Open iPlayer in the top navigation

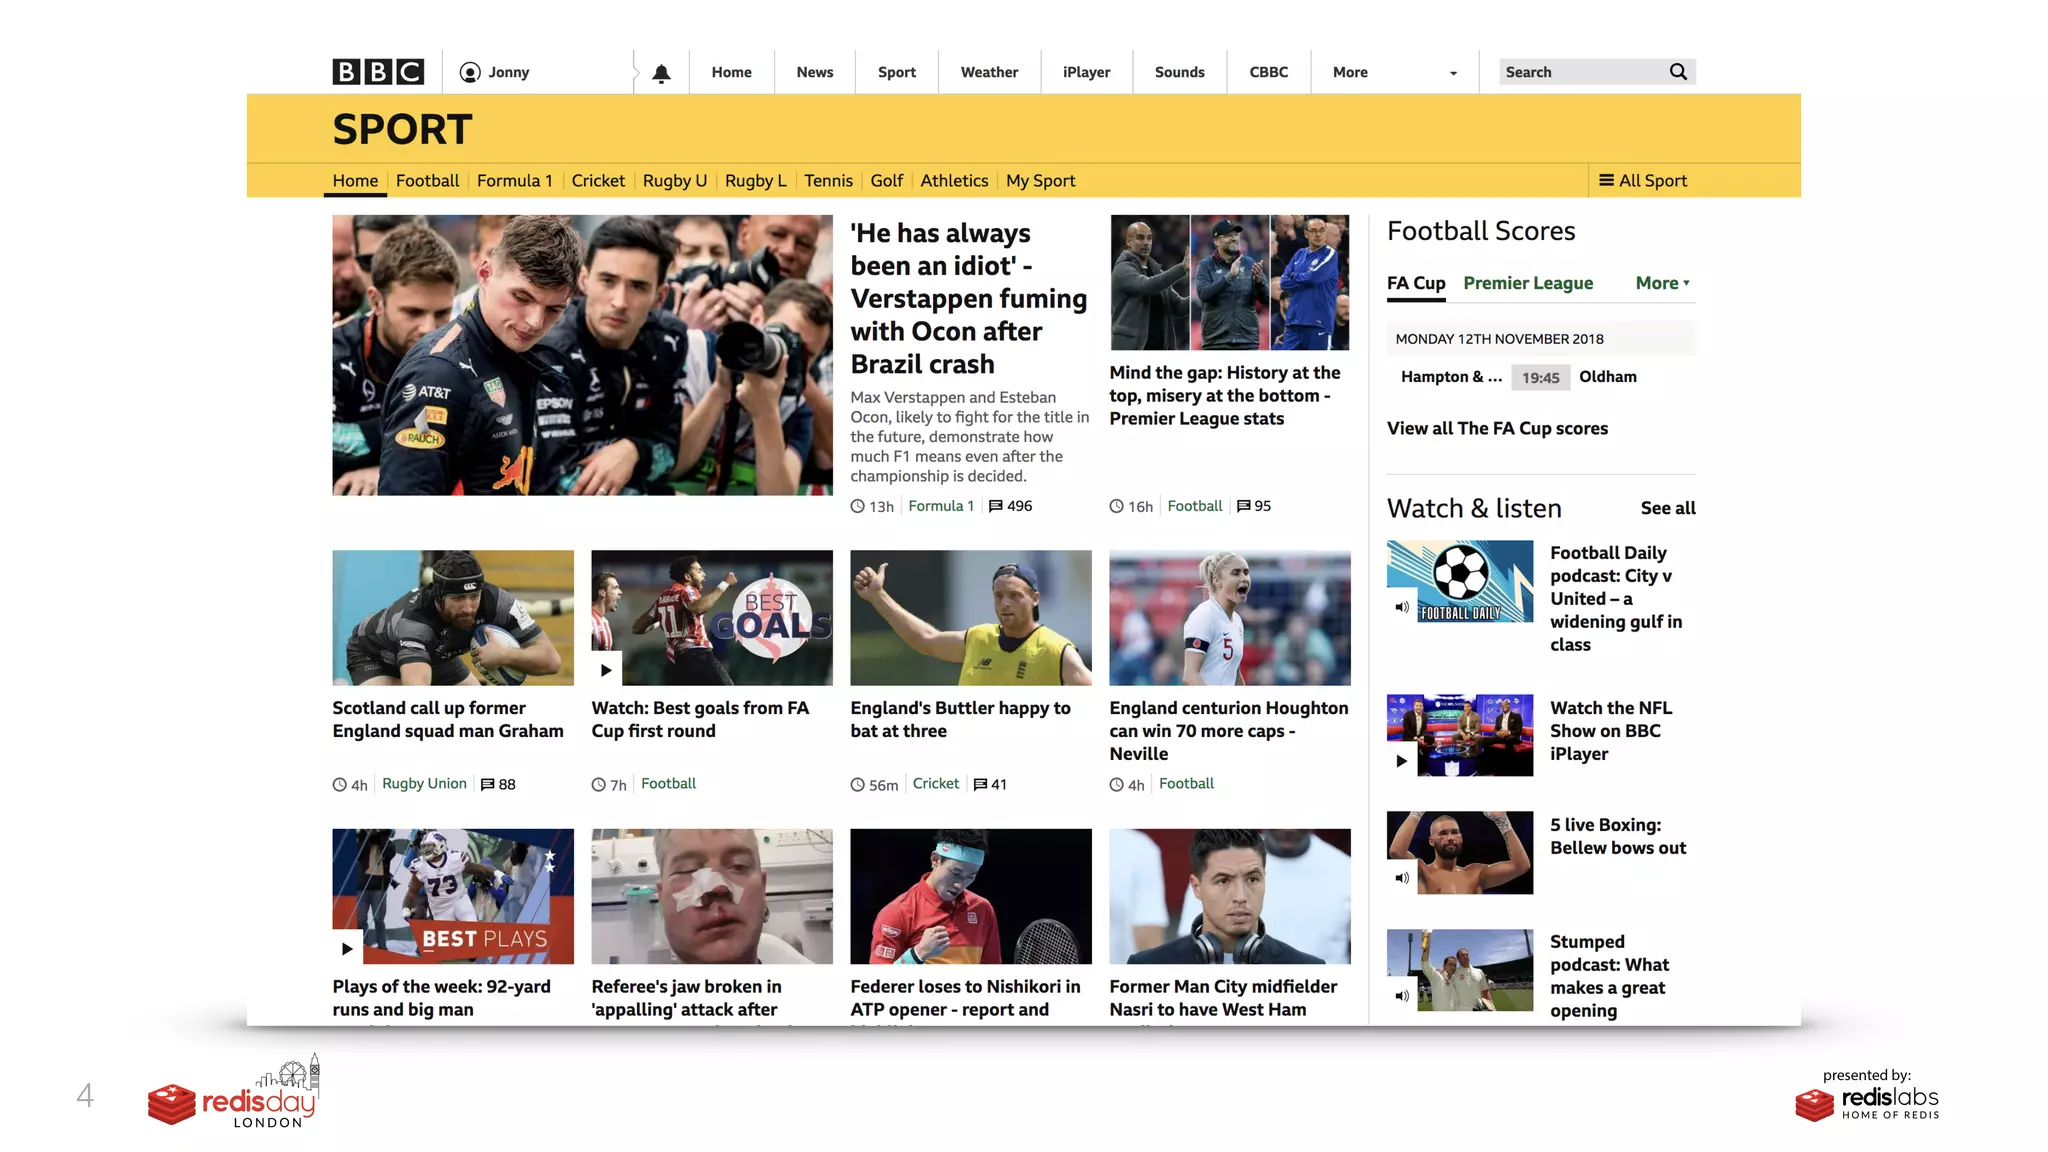[1086, 73]
